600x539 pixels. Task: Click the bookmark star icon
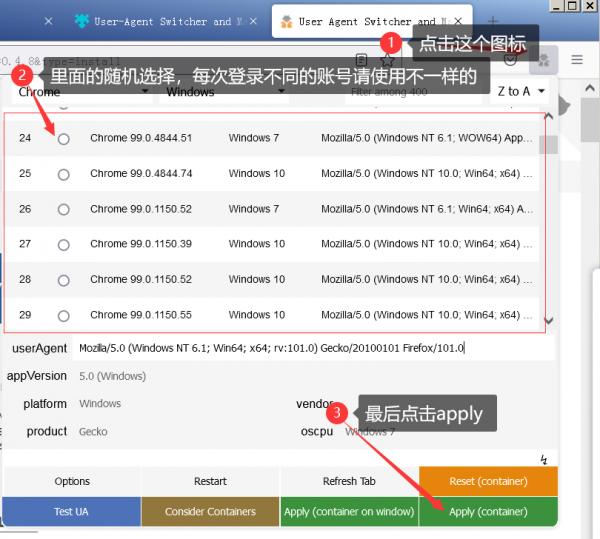pos(387,60)
